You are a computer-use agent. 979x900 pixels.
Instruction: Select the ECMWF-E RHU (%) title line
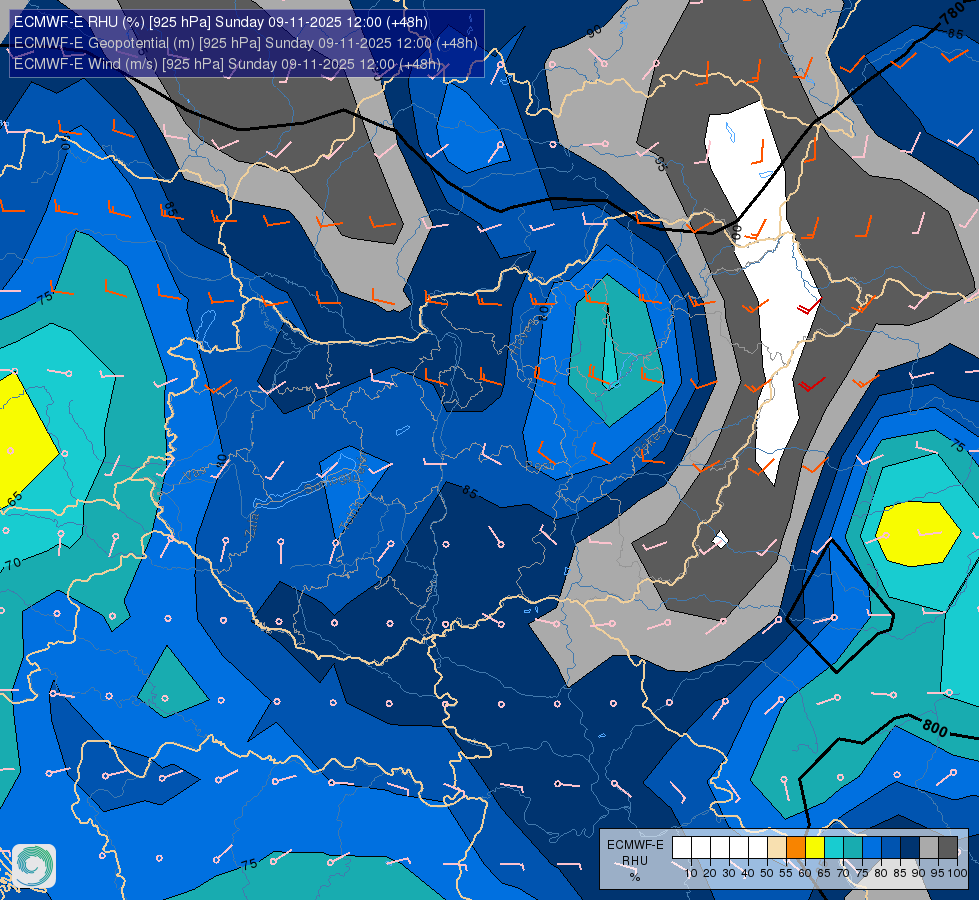pos(221,22)
